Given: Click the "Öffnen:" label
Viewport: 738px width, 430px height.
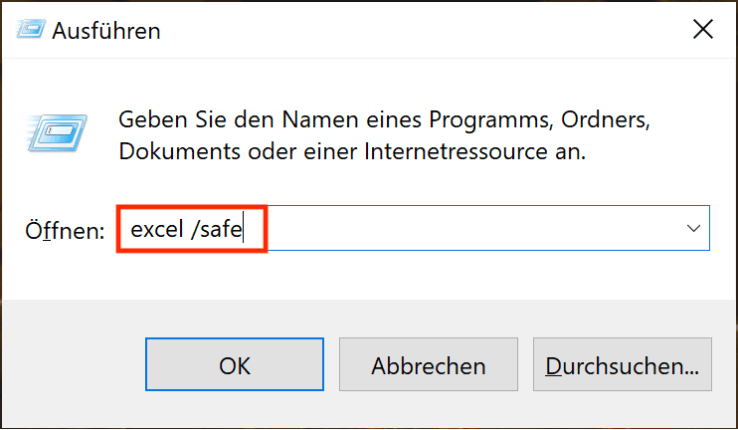Looking at the screenshot, I should pos(64,231).
